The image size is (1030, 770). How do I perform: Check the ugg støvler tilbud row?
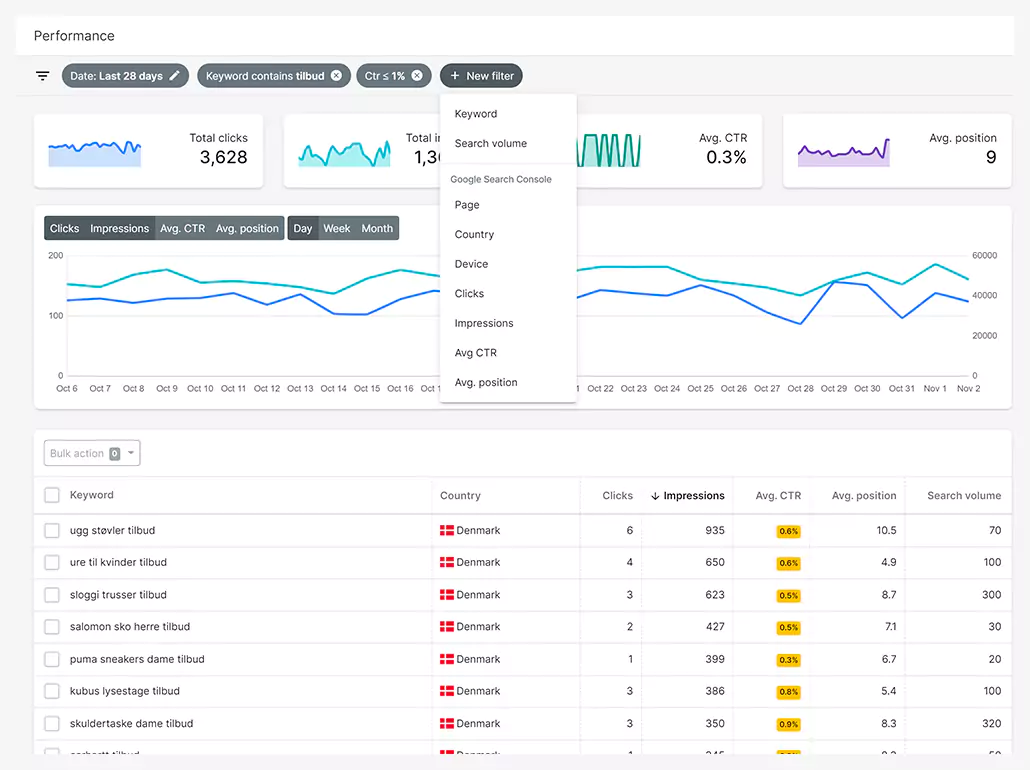pos(52,531)
